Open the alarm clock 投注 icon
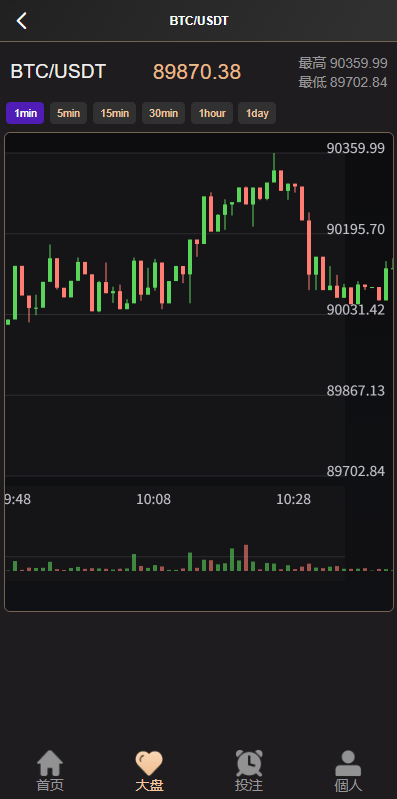Image resolution: width=397 pixels, height=799 pixels. pyautogui.click(x=249, y=763)
